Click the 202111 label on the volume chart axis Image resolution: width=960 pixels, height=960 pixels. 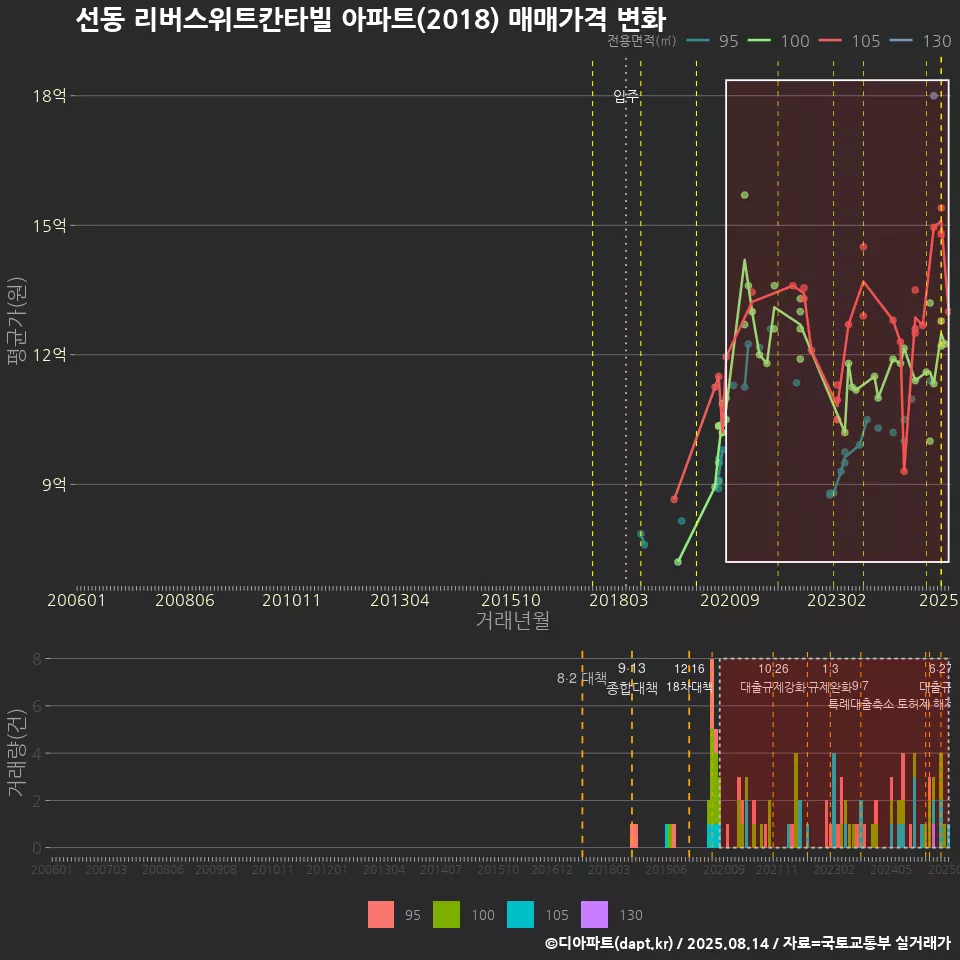point(777,869)
